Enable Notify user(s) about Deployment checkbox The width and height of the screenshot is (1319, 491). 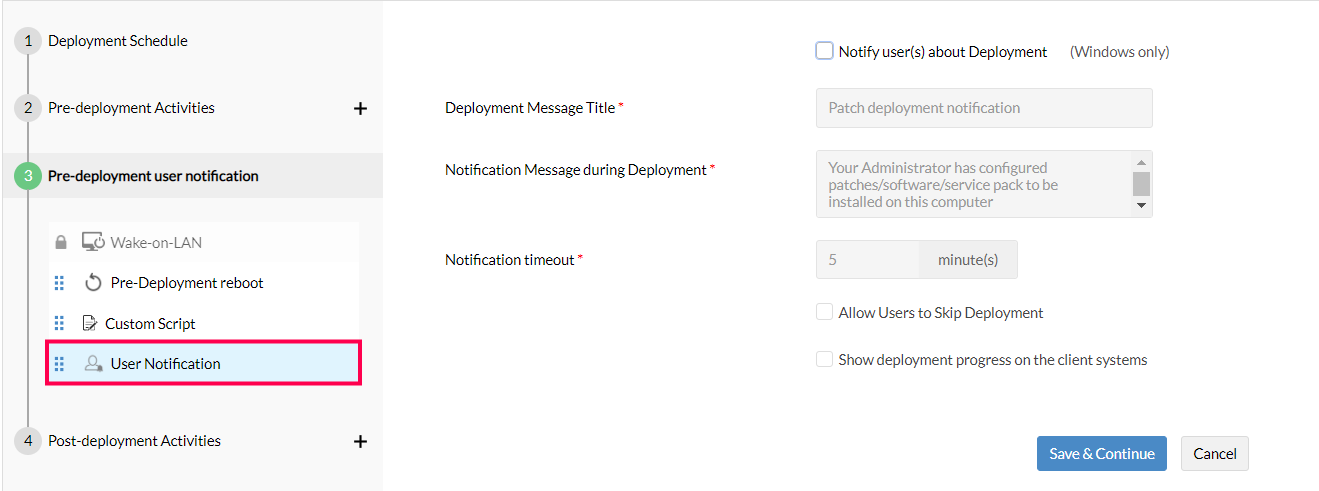click(824, 51)
